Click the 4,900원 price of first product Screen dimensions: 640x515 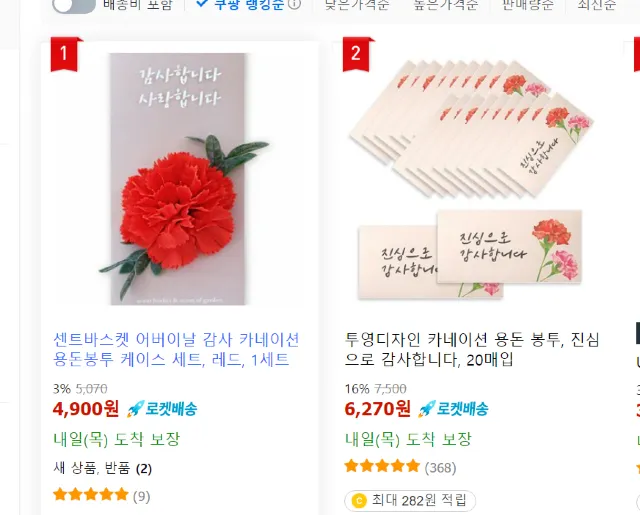(86, 408)
